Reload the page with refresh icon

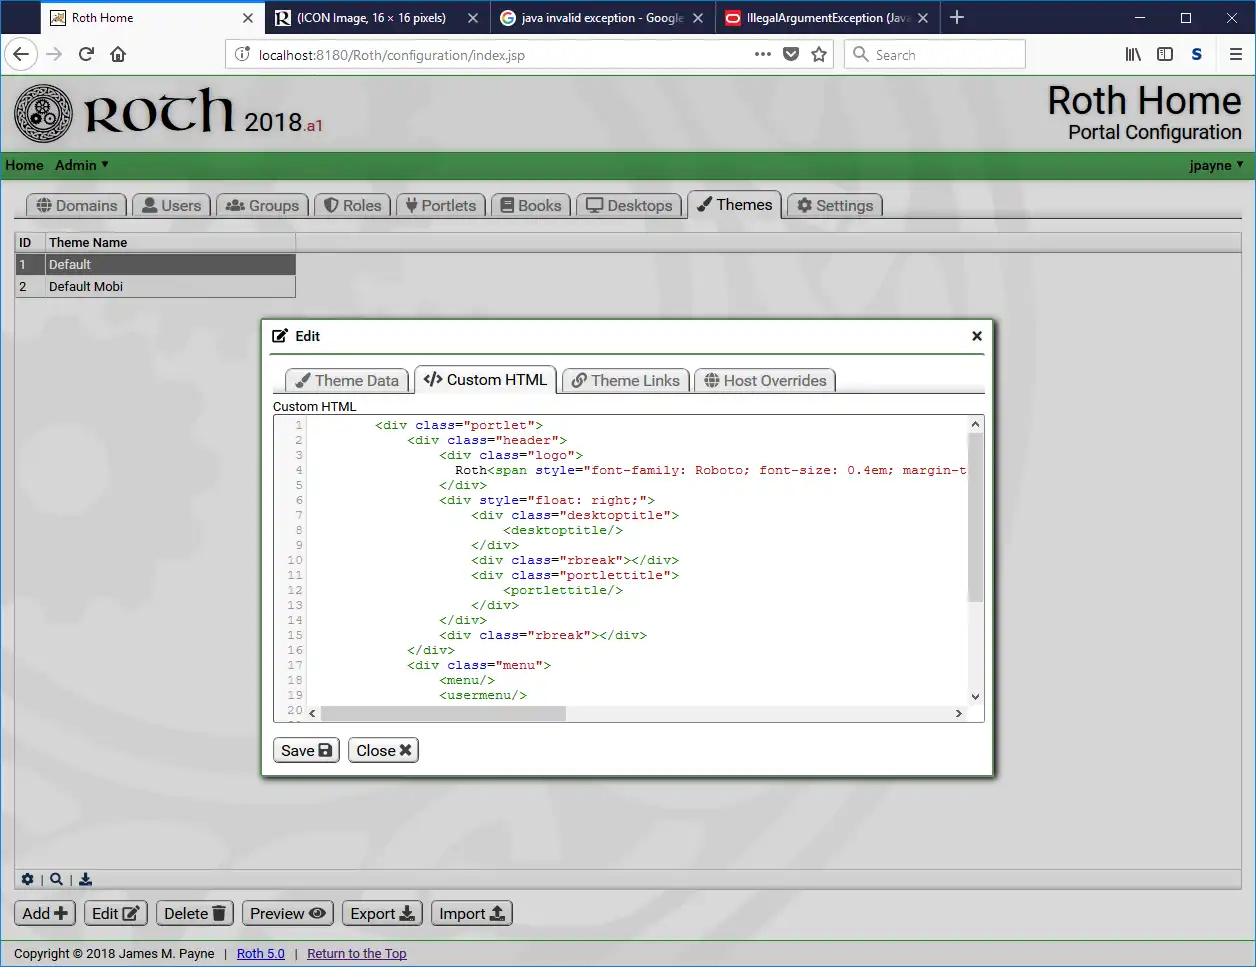coord(86,55)
